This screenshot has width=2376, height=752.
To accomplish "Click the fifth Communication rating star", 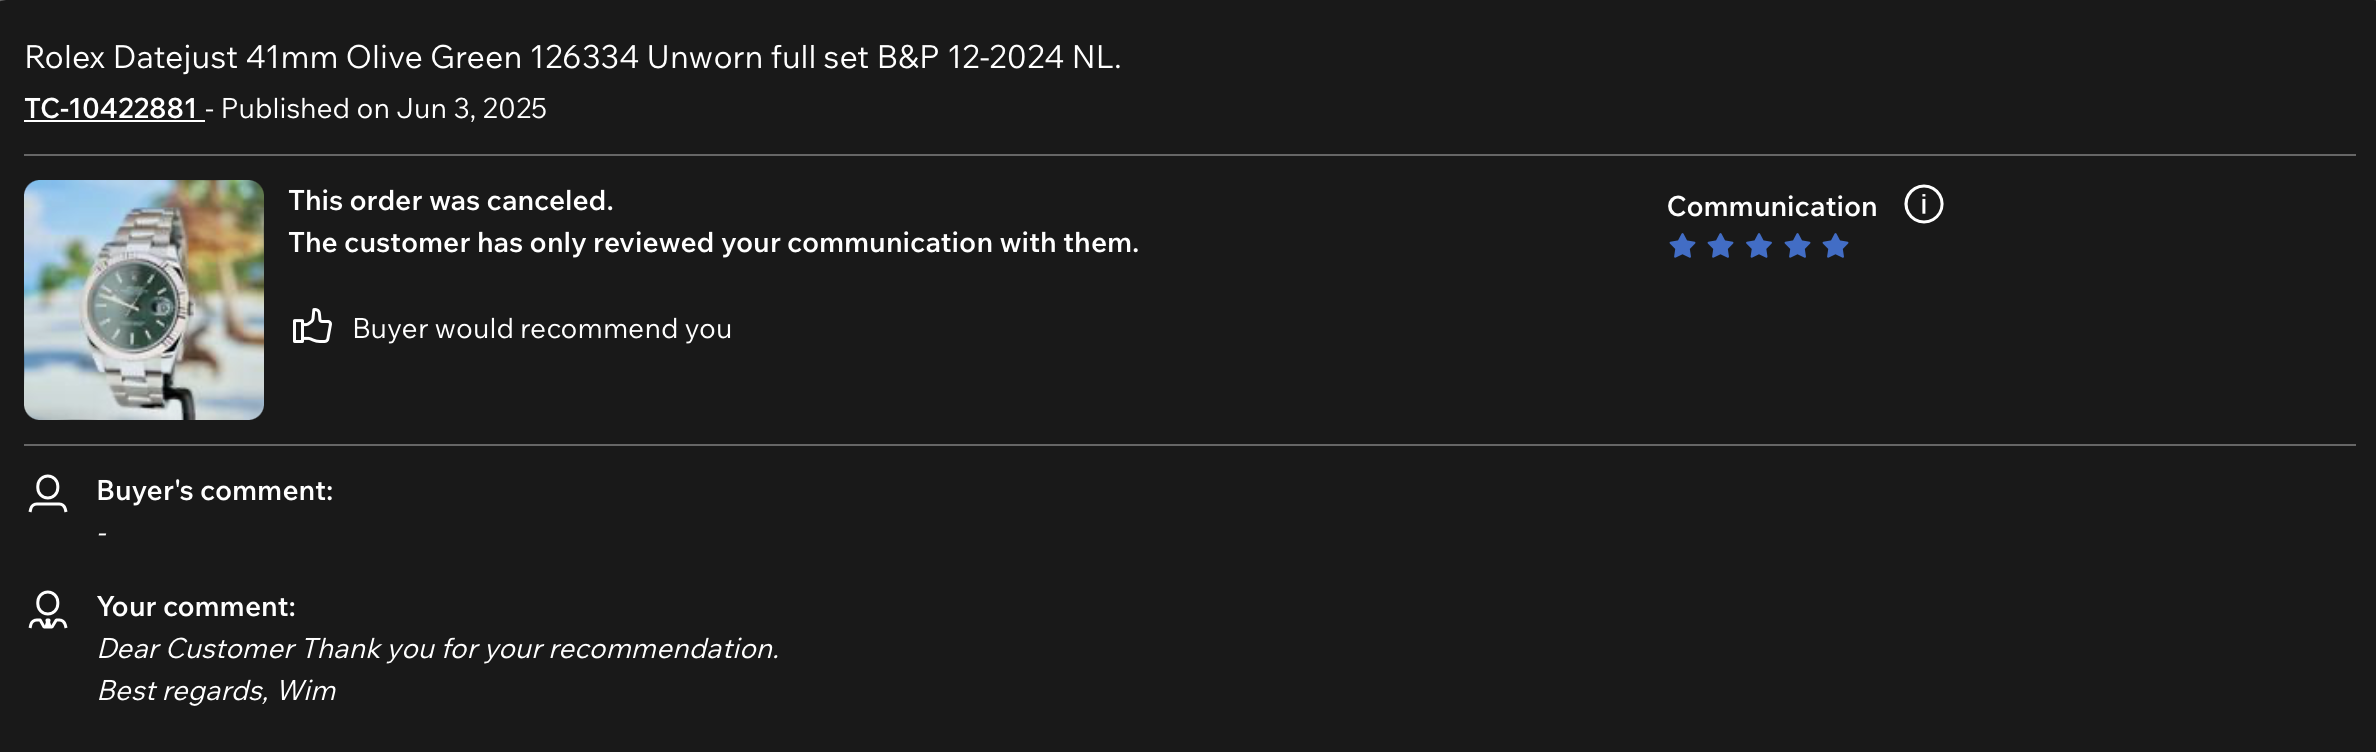I will click(x=1835, y=246).
